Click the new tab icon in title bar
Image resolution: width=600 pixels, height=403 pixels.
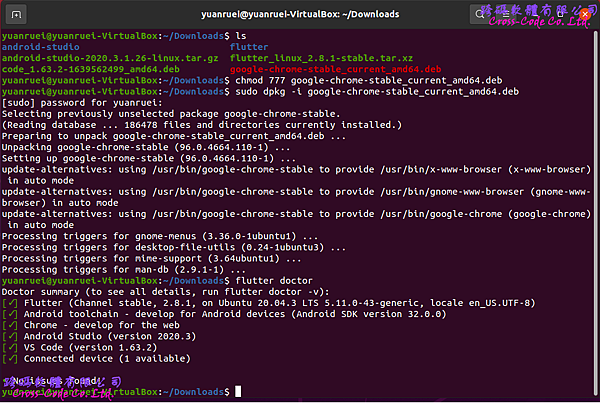[14, 13]
